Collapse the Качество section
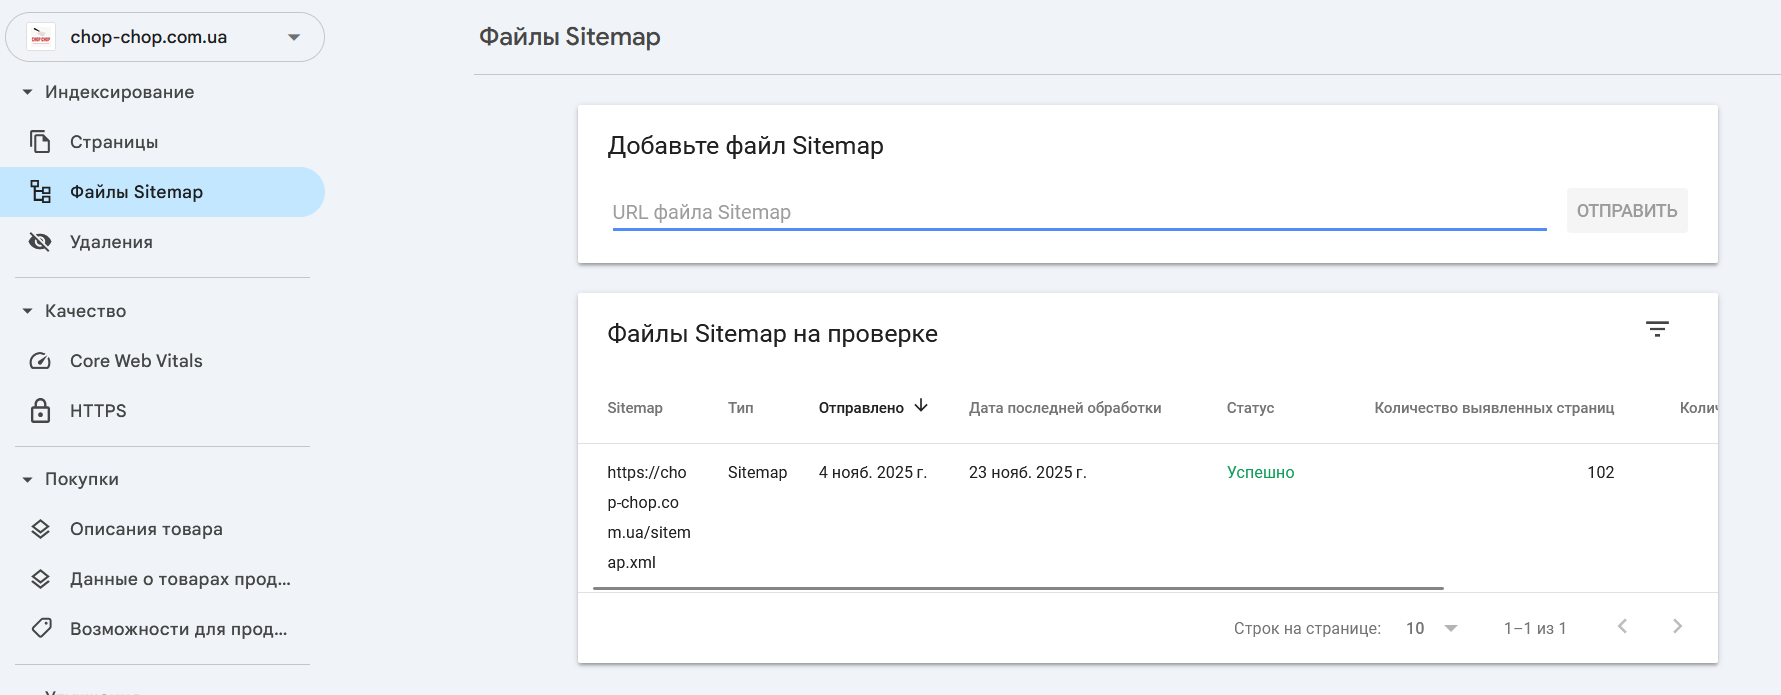The width and height of the screenshot is (1781, 695). pyautogui.click(x=27, y=311)
